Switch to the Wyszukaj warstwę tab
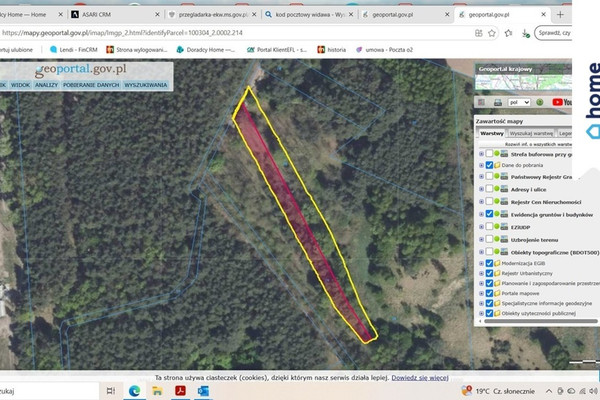 pyautogui.click(x=531, y=133)
